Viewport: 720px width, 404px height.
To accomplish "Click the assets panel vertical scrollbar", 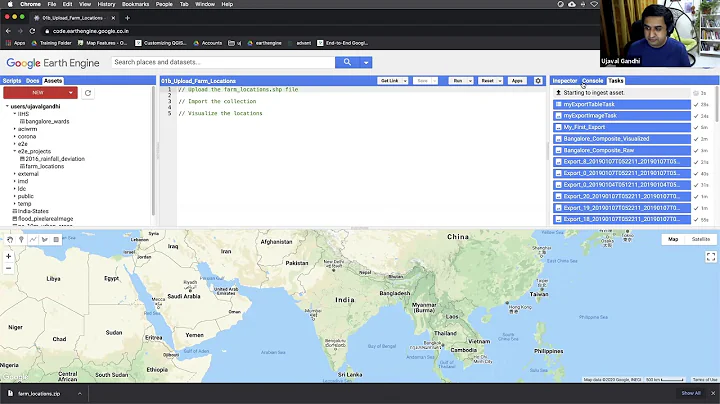I will pyautogui.click(x=153, y=152).
